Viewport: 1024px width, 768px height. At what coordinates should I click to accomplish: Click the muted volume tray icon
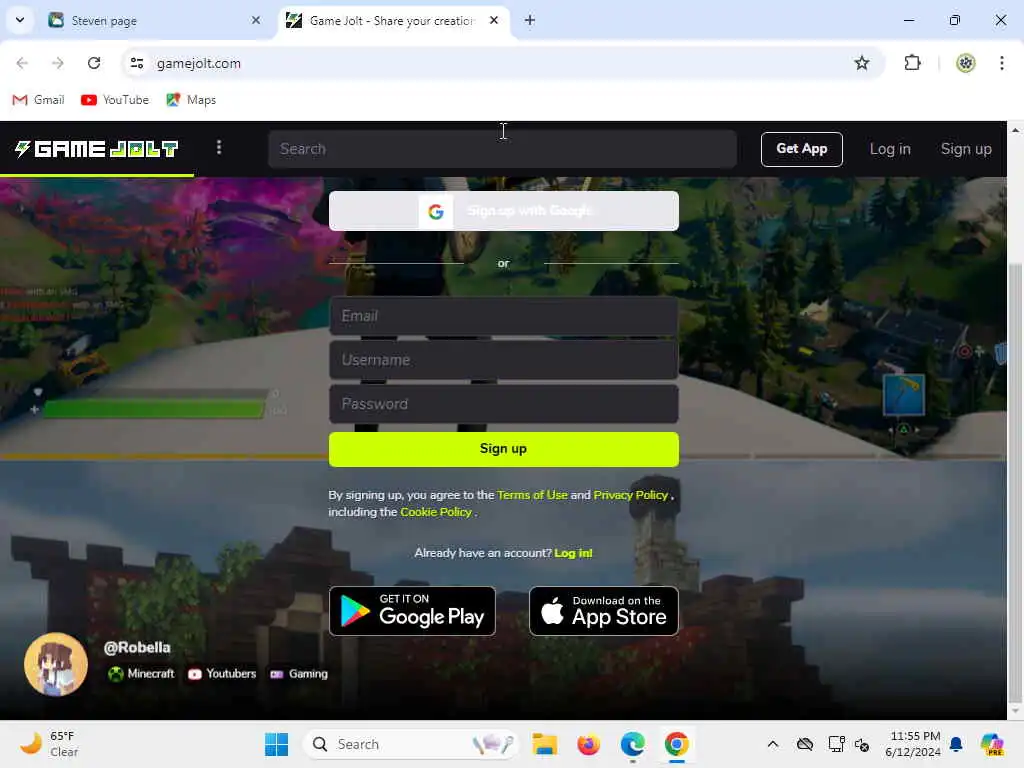(x=862, y=744)
